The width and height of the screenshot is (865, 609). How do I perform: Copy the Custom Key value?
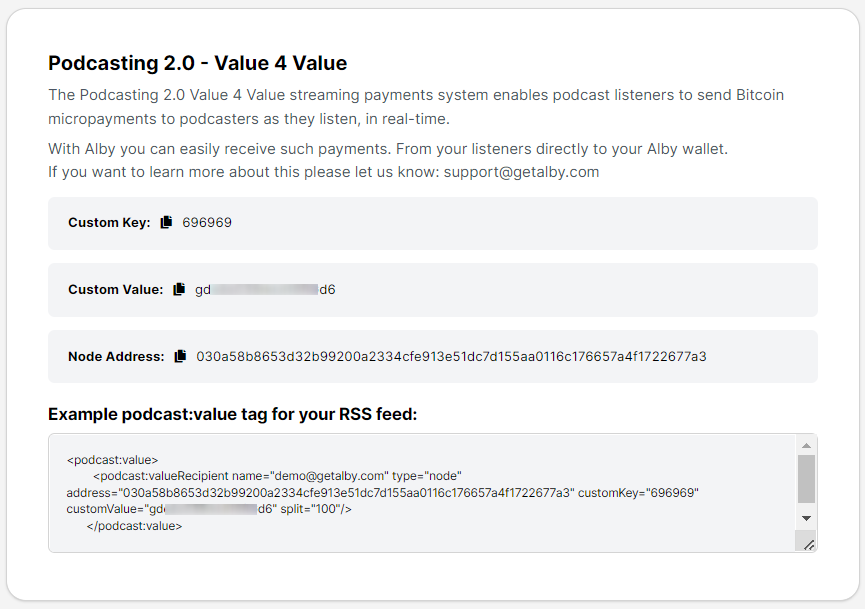(166, 222)
